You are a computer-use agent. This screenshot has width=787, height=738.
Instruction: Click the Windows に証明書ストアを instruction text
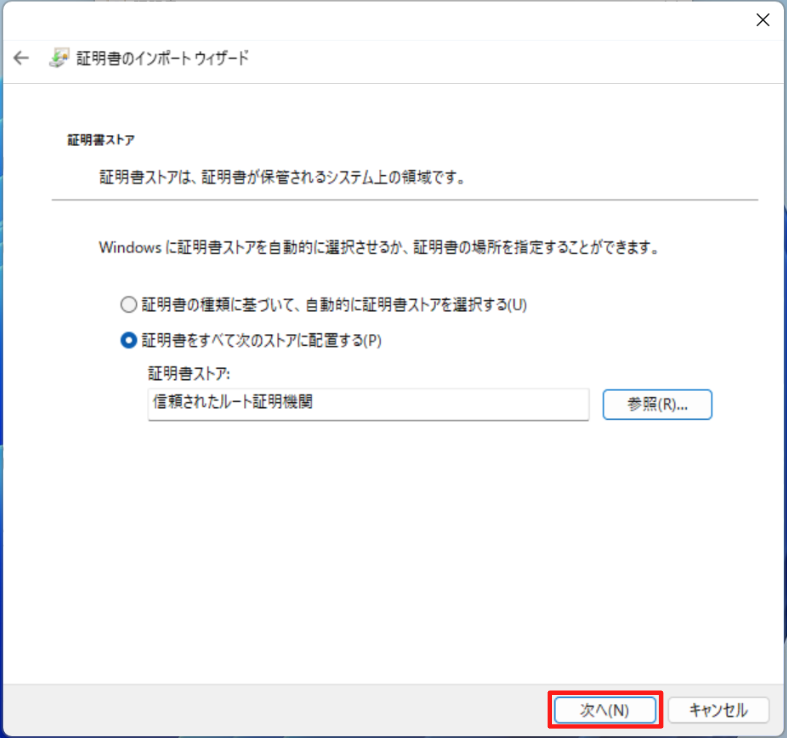click(x=379, y=248)
